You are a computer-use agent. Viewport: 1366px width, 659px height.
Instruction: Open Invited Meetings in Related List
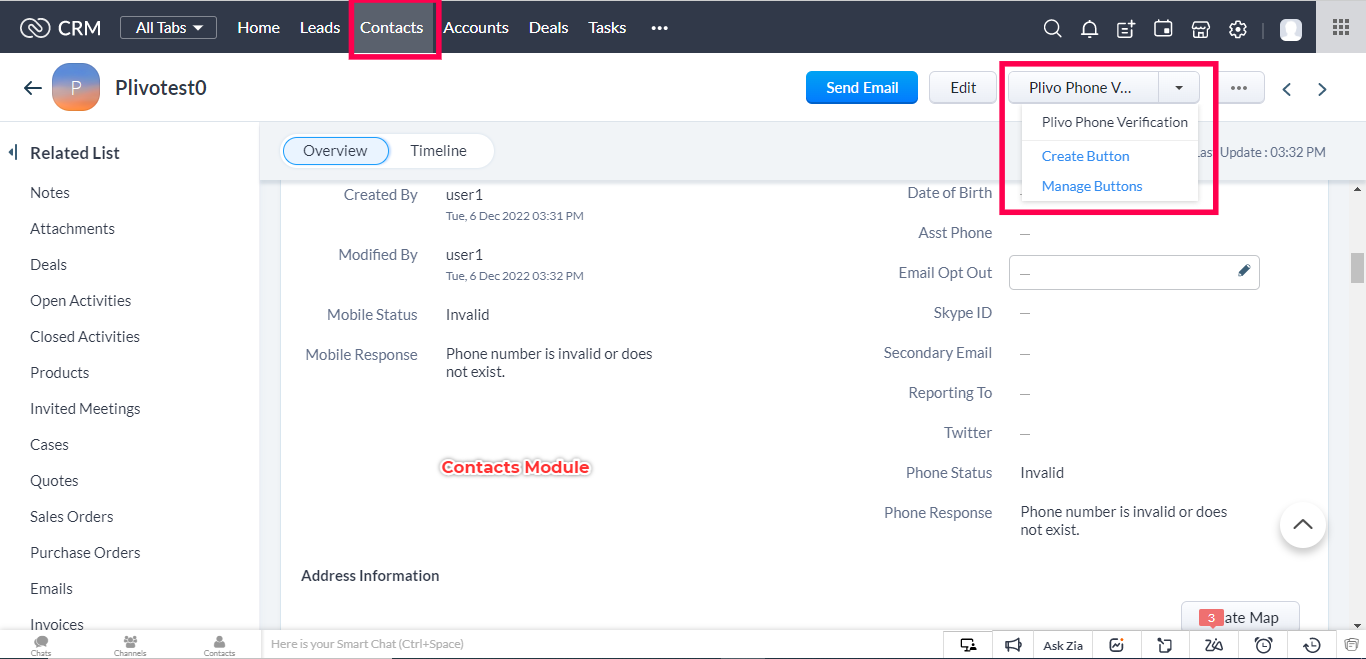(85, 409)
